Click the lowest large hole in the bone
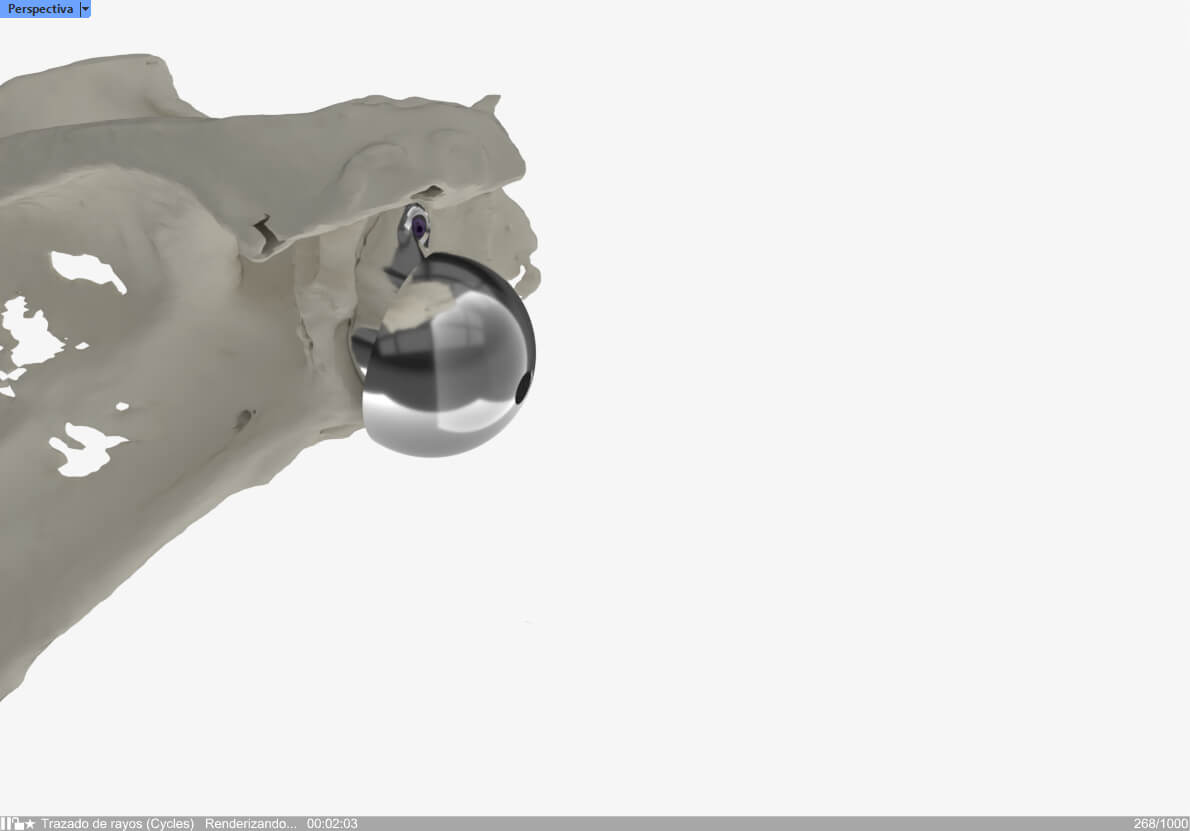 (x=88, y=450)
